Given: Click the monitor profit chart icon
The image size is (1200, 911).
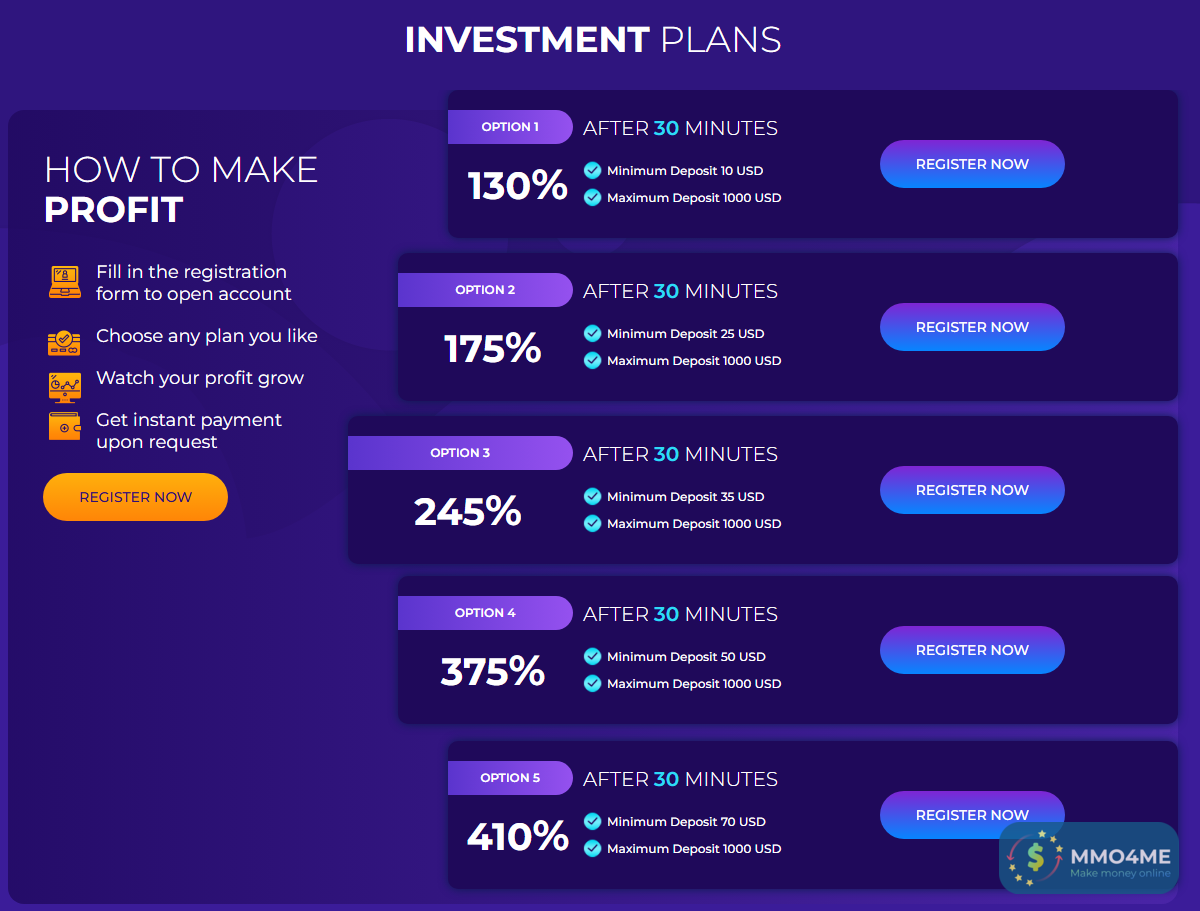Looking at the screenshot, I should [x=64, y=385].
